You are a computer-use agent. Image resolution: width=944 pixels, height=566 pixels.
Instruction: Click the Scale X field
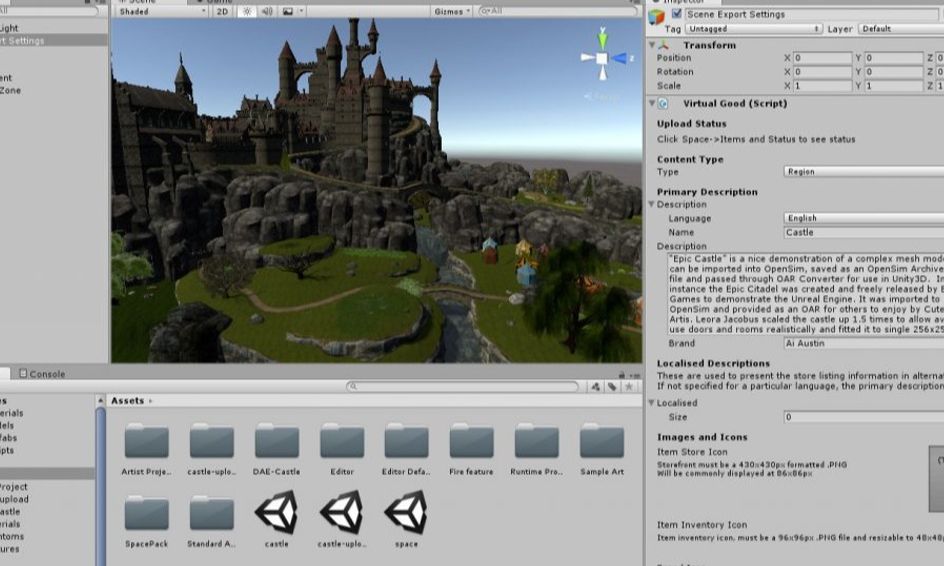(x=822, y=86)
